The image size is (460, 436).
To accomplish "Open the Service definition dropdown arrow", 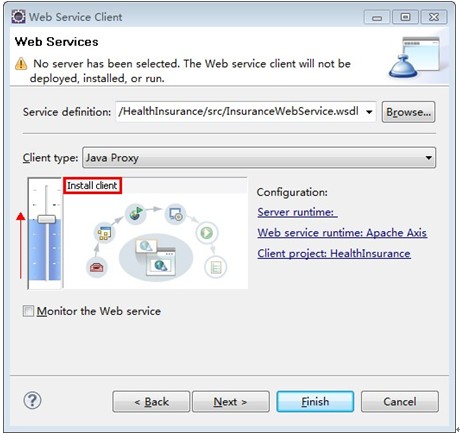I will pyautogui.click(x=369, y=112).
